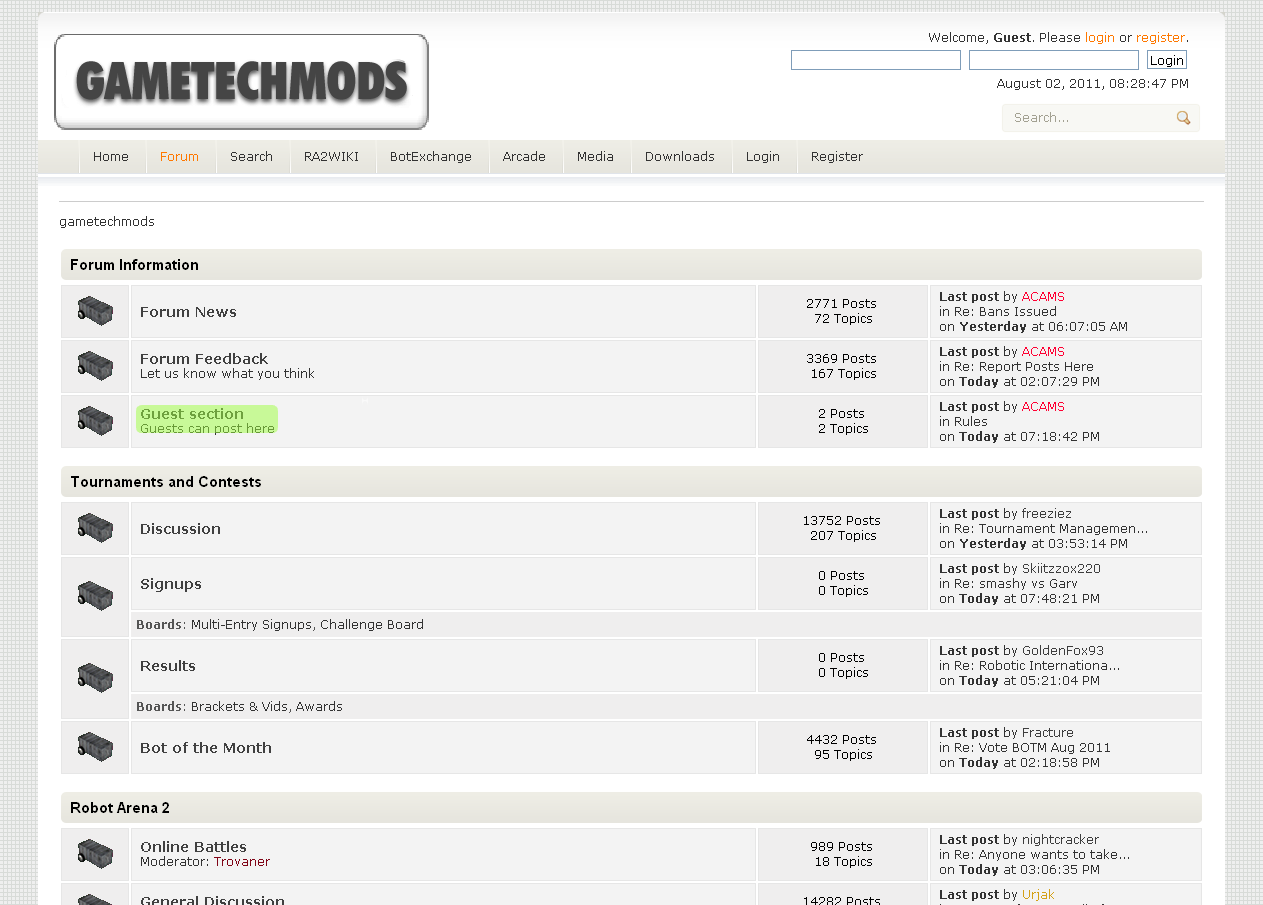Open freeziez's profile link

(x=1048, y=514)
